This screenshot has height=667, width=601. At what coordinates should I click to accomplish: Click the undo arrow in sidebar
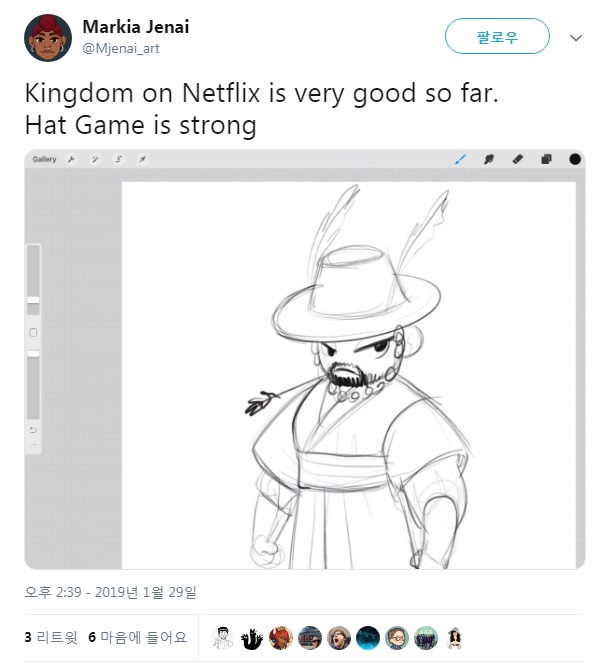[33, 430]
